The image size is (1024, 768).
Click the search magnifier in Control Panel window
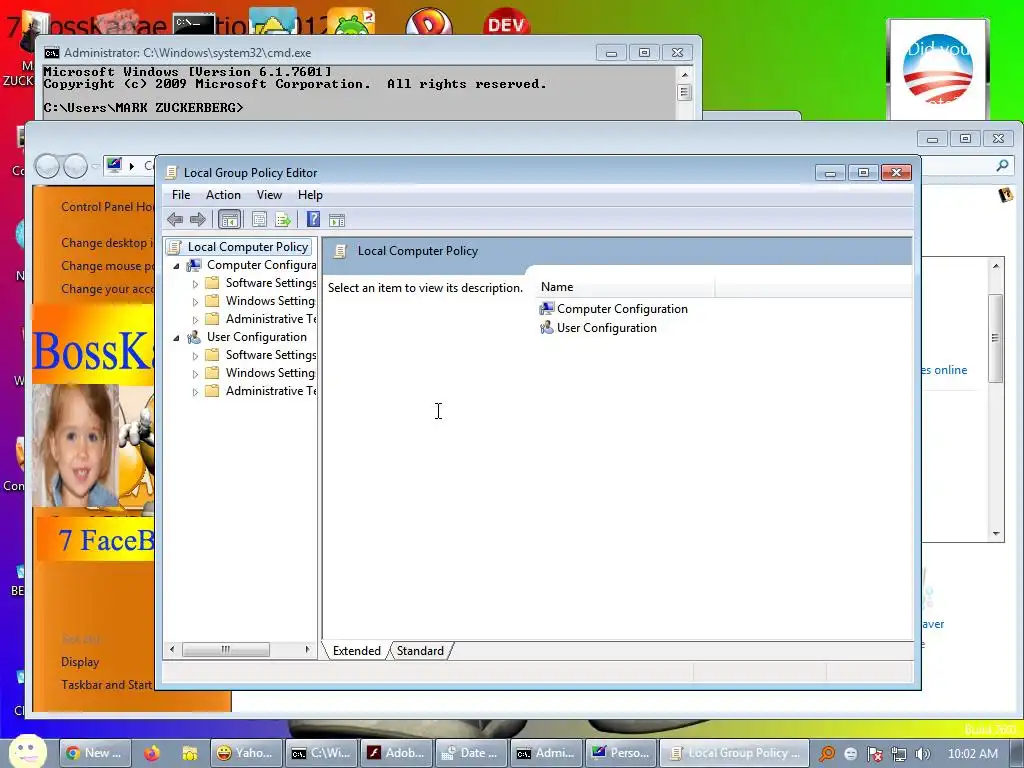point(1002,165)
